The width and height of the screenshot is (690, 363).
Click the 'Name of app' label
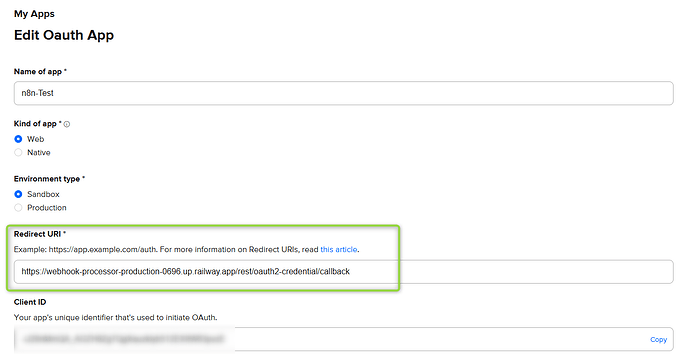click(40, 71)
